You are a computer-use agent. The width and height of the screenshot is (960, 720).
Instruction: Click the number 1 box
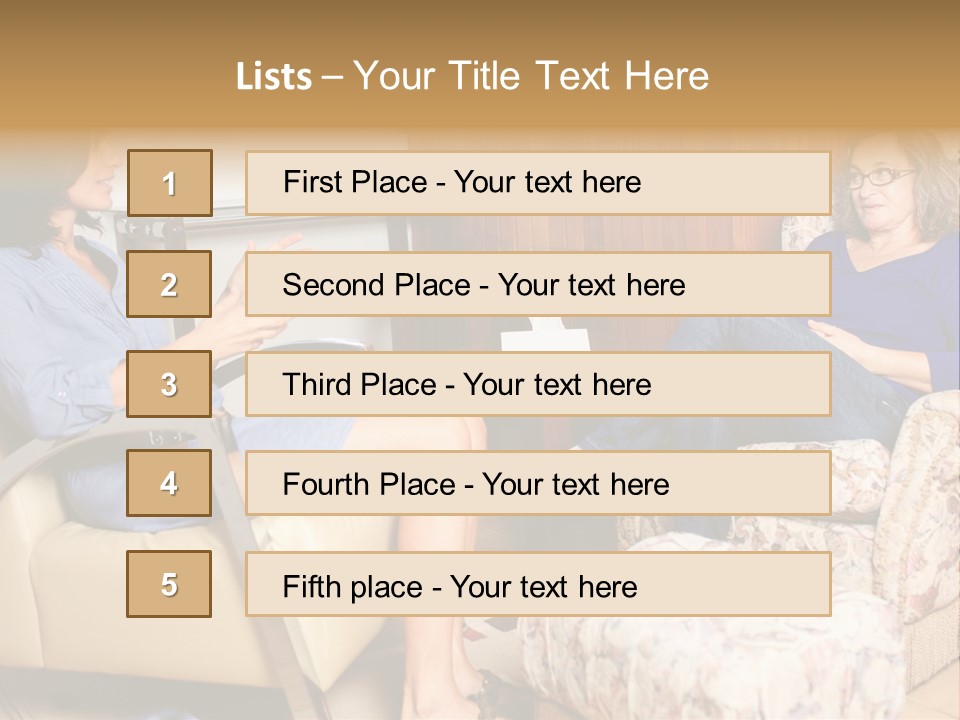click(169, 183)
